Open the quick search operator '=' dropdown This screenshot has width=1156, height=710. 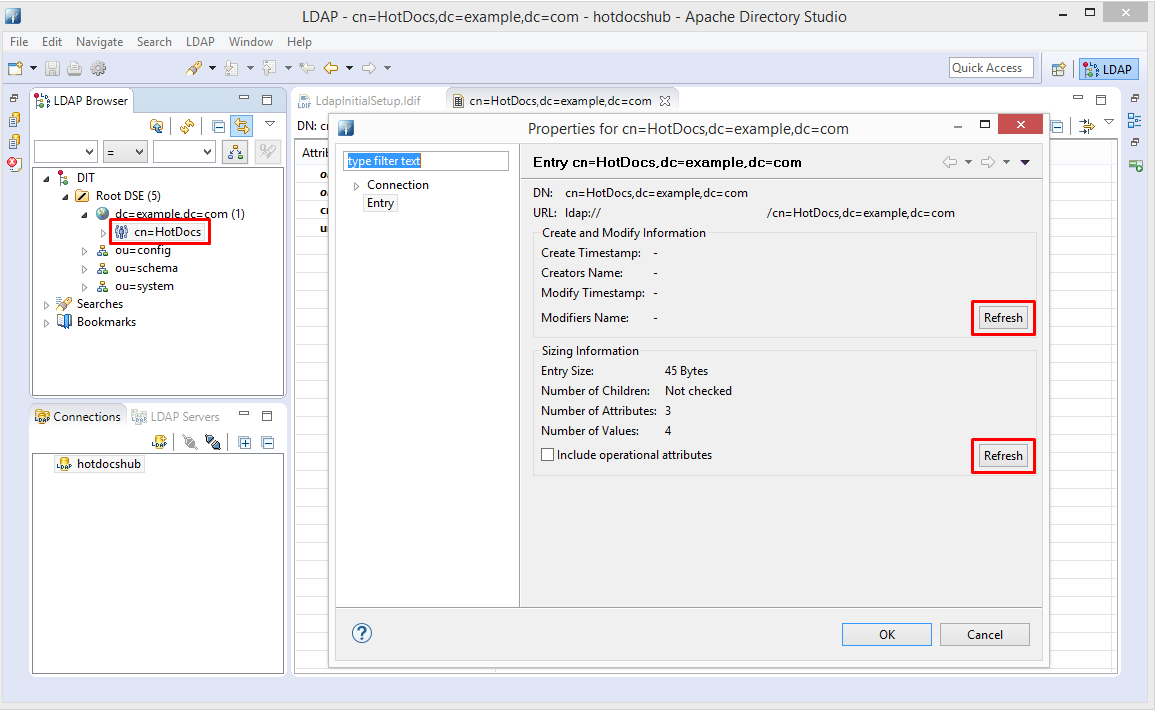pyautogui.click(x=126, y=151)
